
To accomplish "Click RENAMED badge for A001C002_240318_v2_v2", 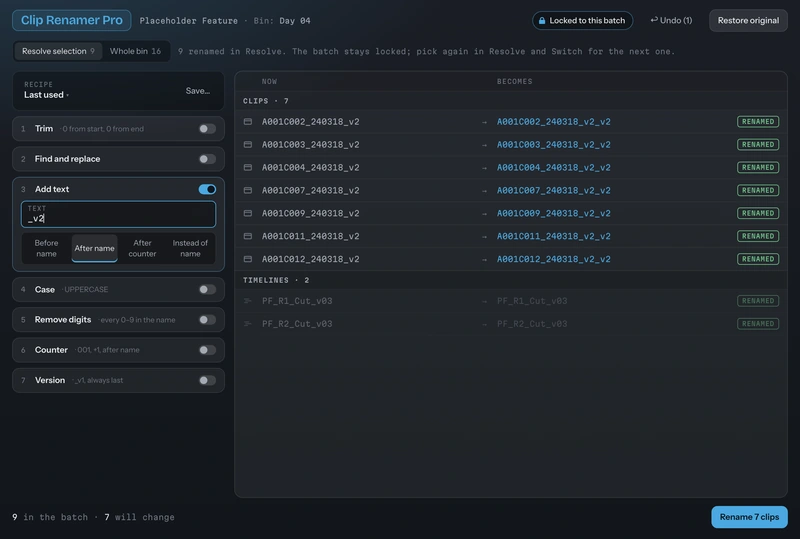I will coord(758,121).
